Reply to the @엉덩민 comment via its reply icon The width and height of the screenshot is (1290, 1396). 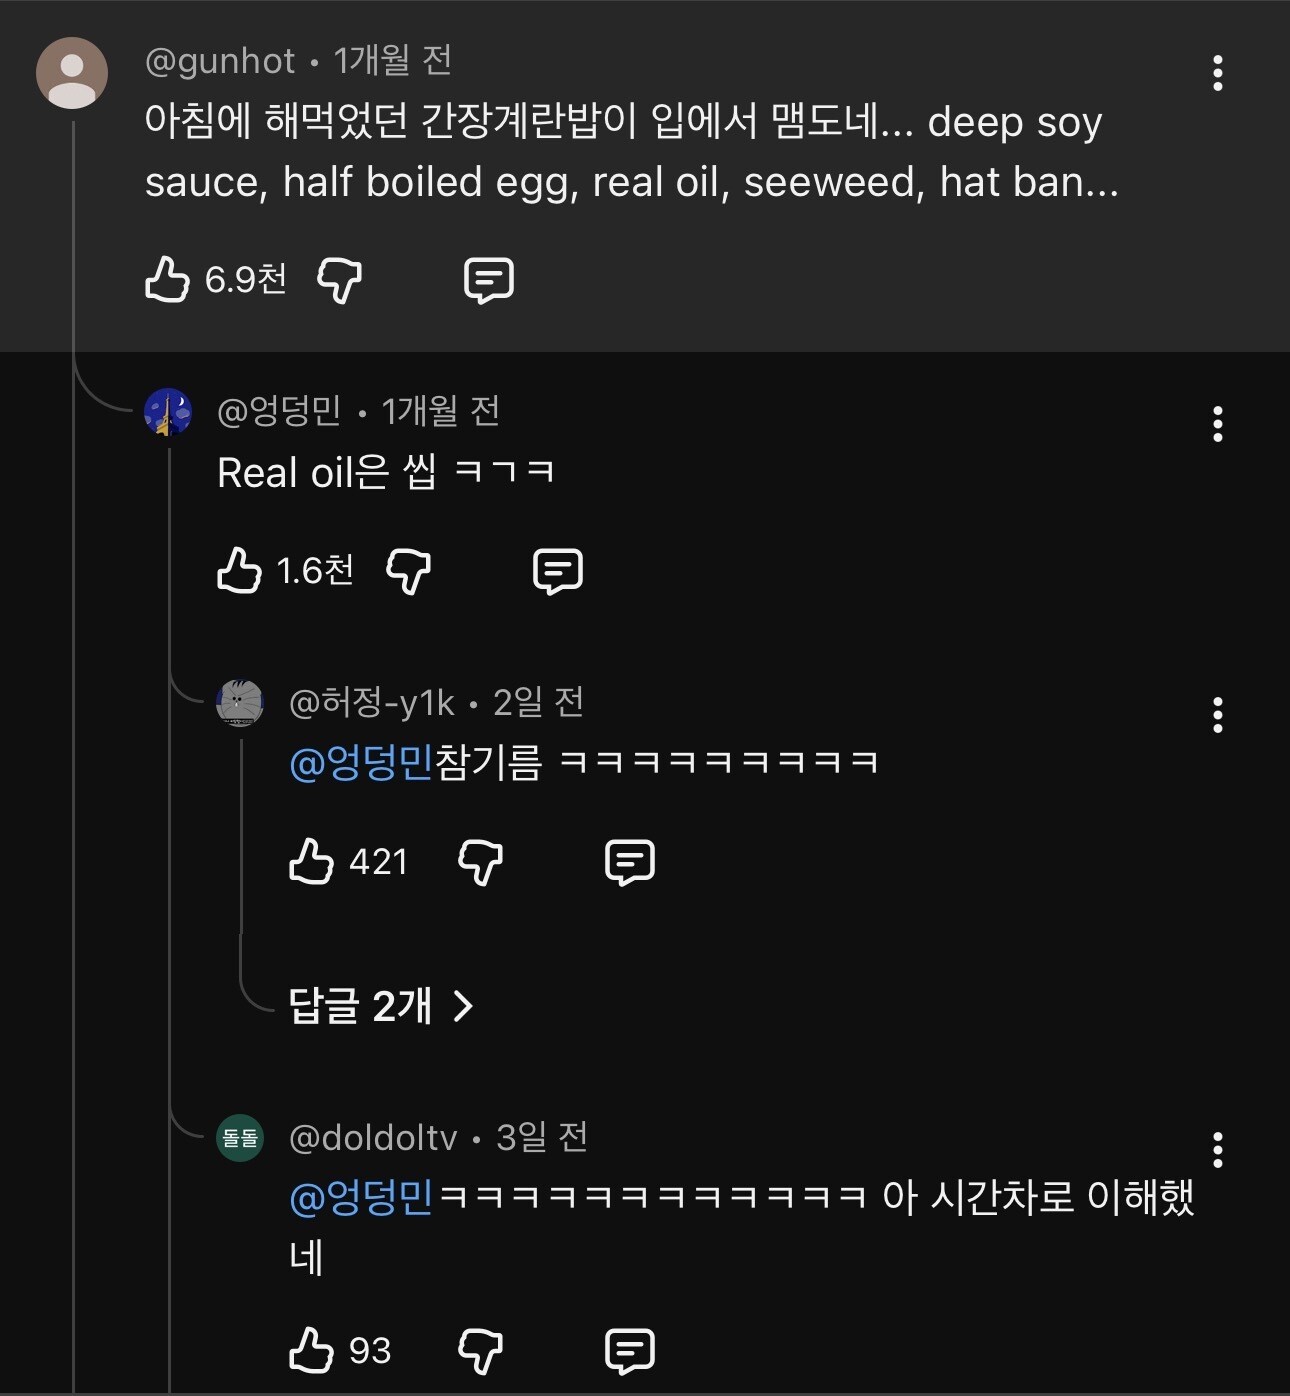(558, 571)
